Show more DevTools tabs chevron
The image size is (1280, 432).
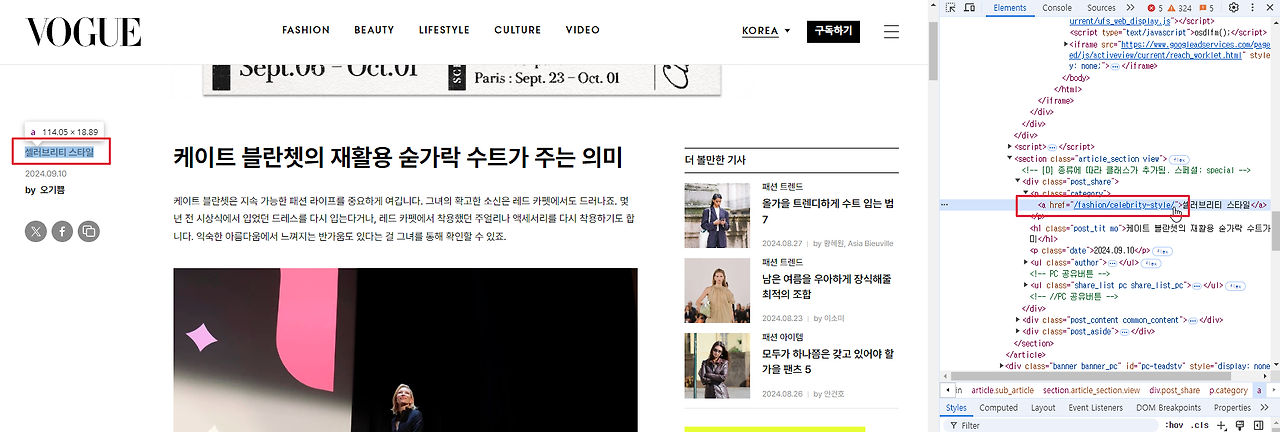(x=1131, y=8)
